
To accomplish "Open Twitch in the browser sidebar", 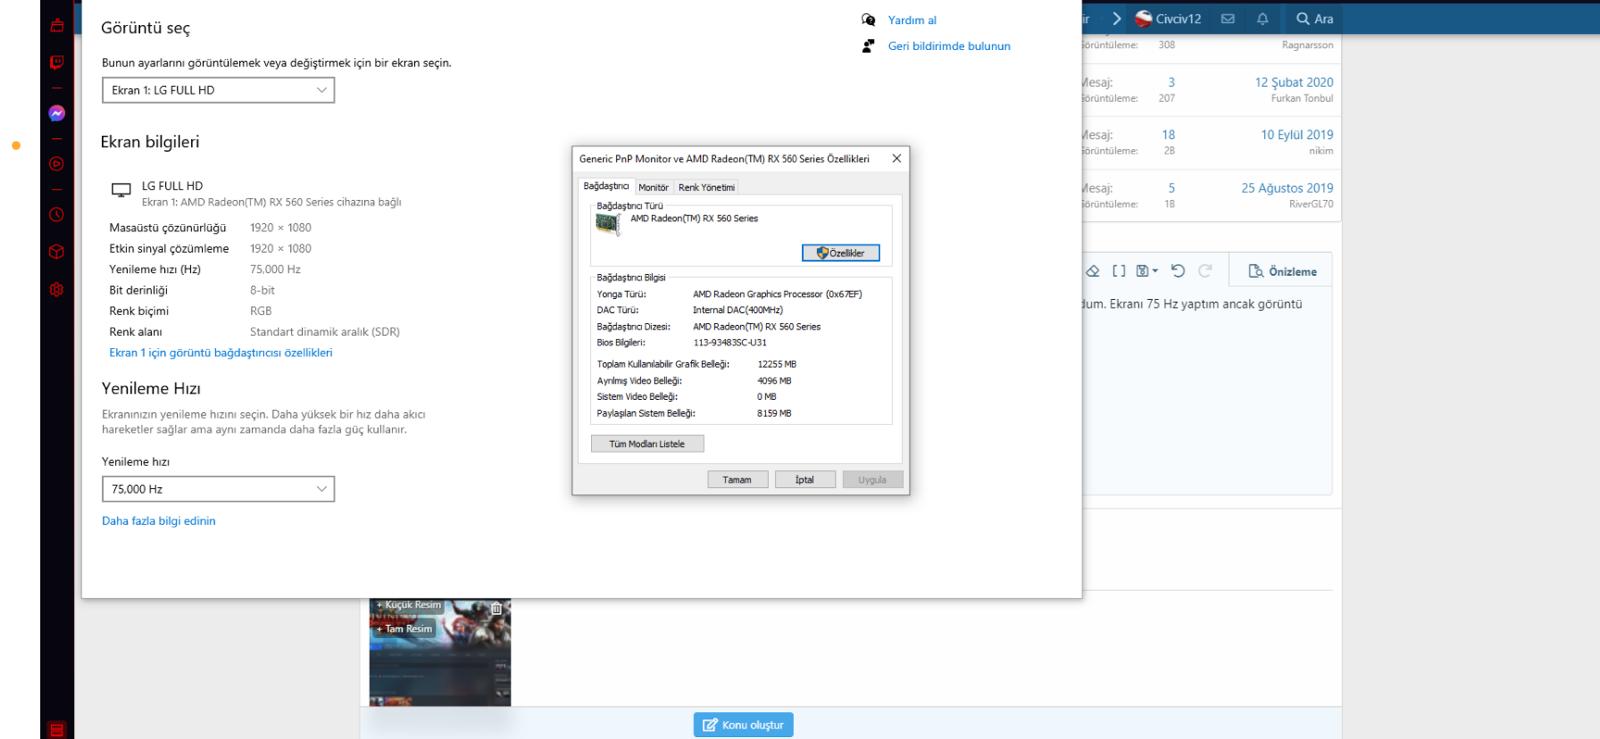I will (57, 62).
